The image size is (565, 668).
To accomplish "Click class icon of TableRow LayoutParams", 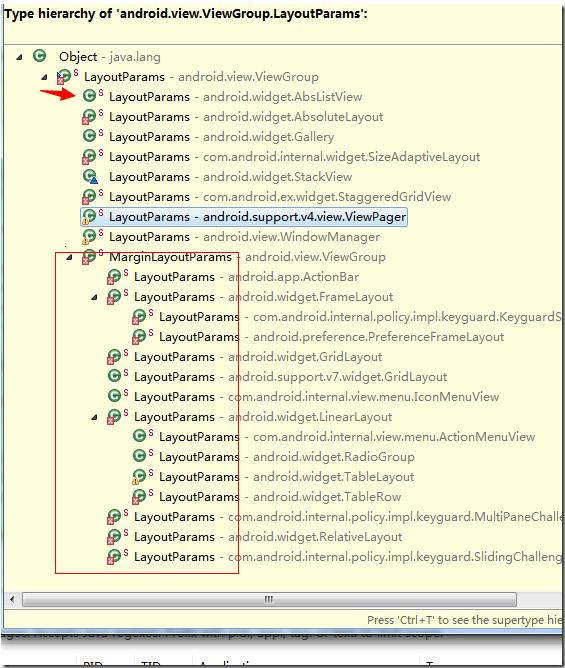I will (139, 497).
